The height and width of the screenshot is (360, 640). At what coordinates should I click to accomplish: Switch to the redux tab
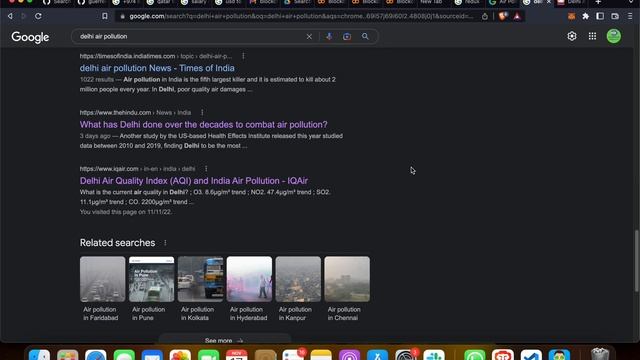[x=469, y=2]
